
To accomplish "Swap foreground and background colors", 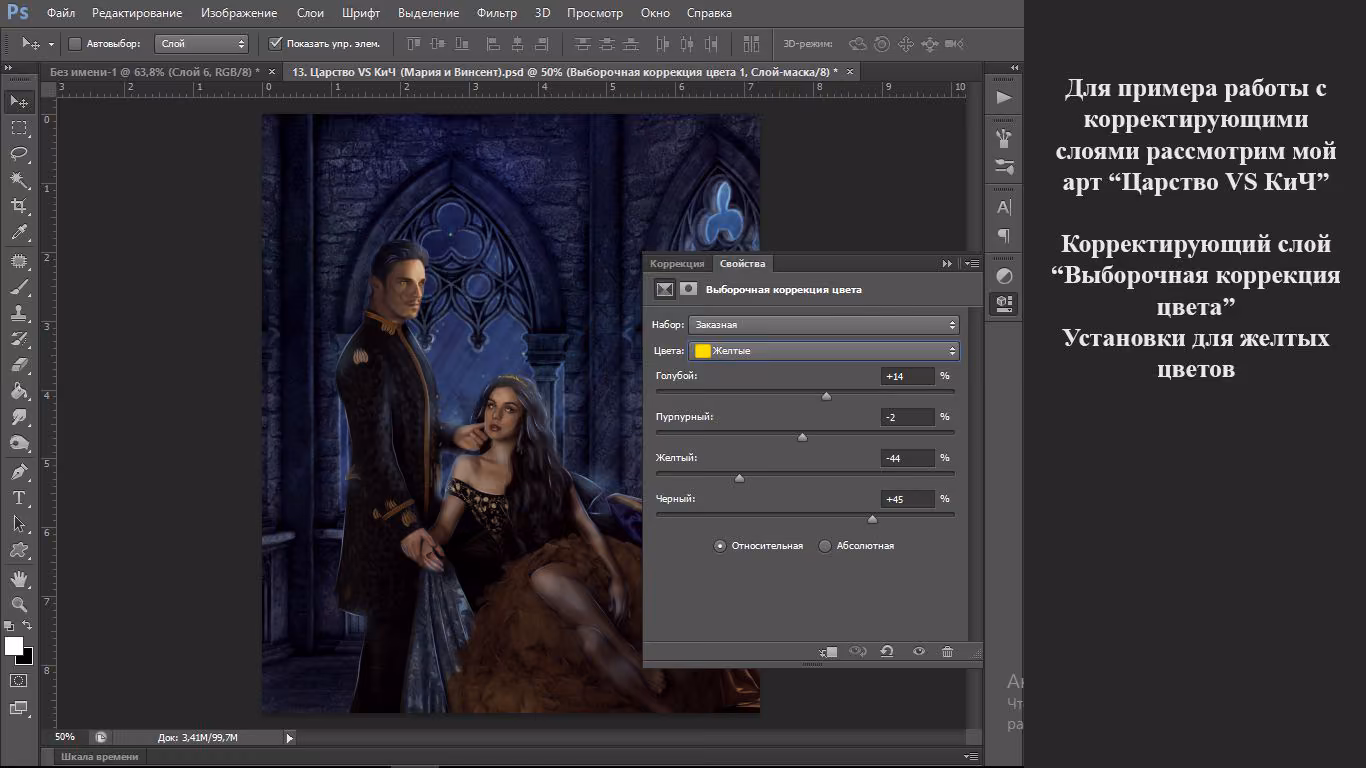I will 28,625.
